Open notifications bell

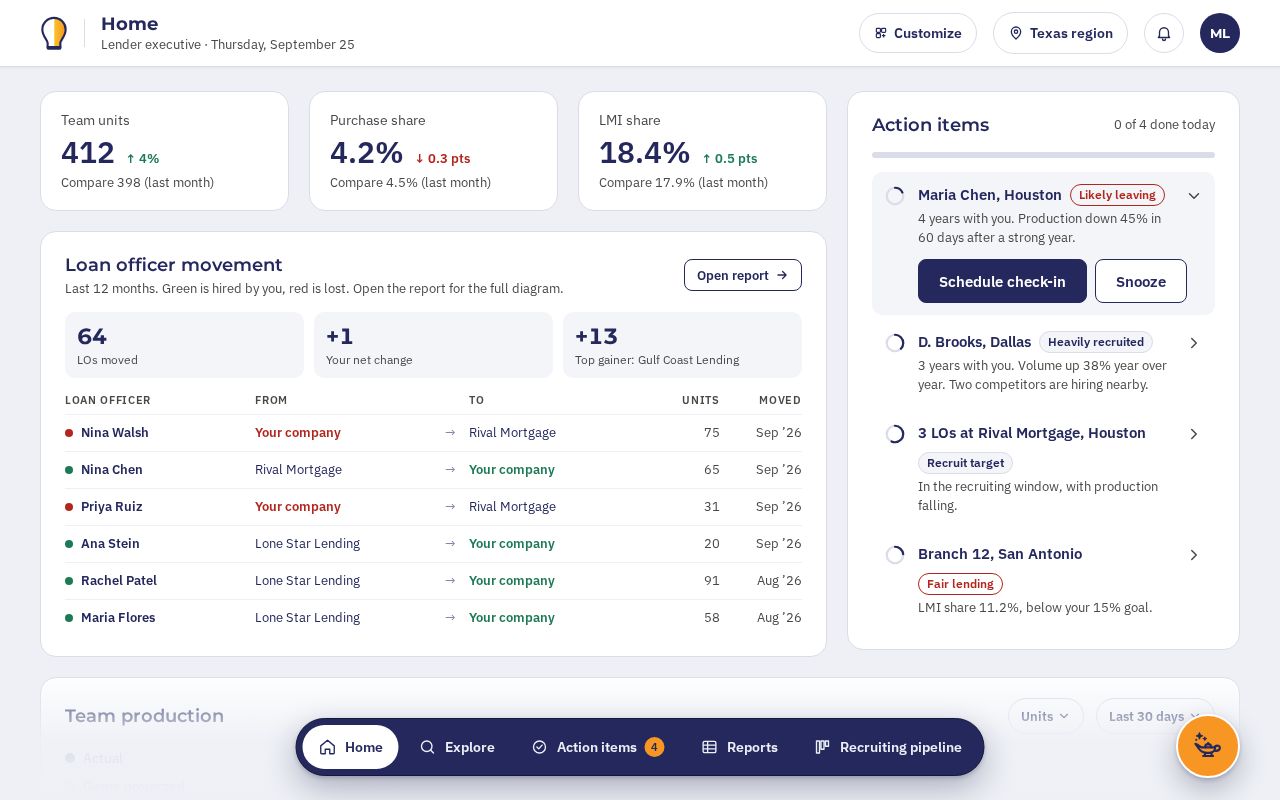1164,33
